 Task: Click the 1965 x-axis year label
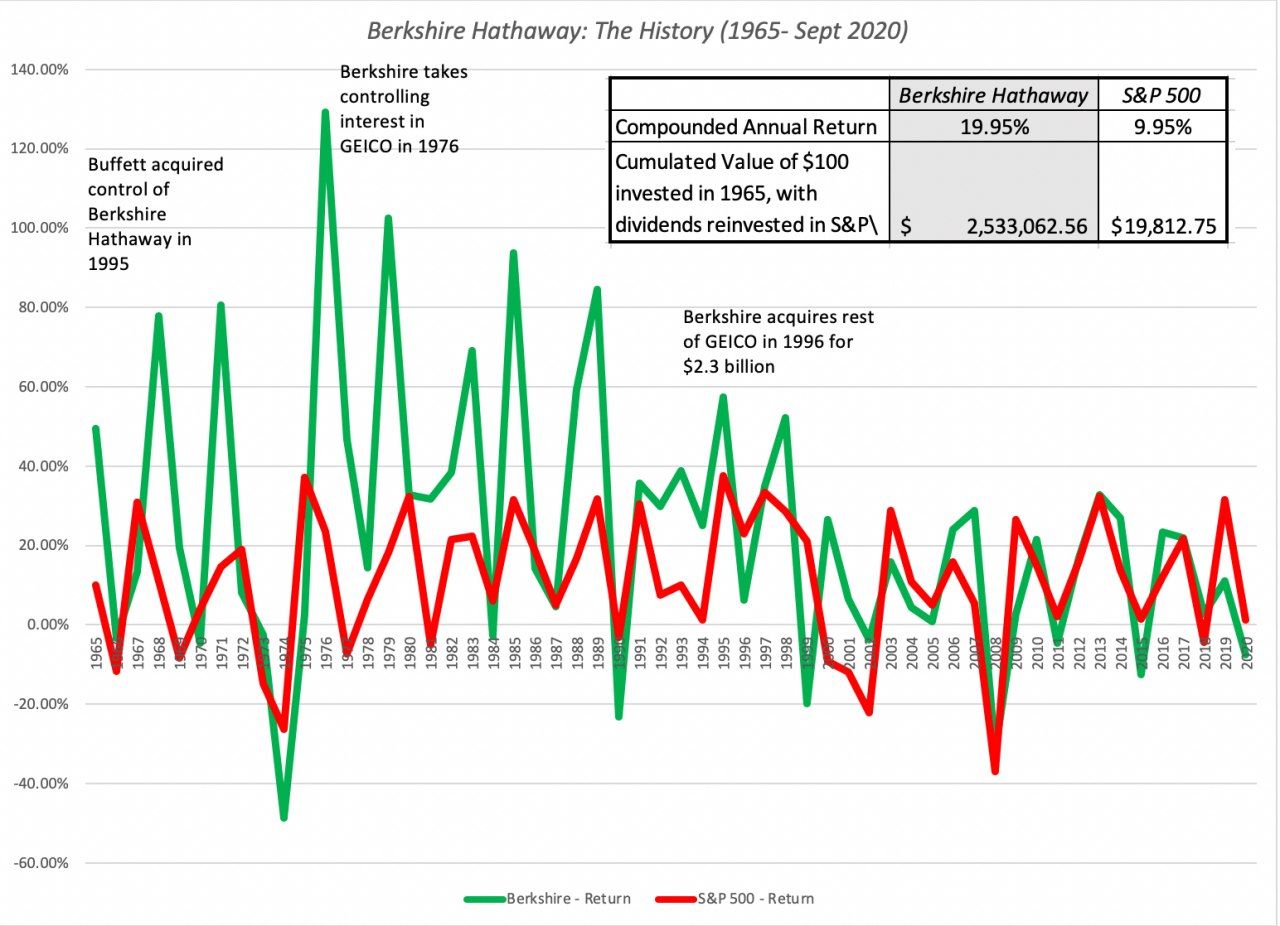[x=96, y=655]
